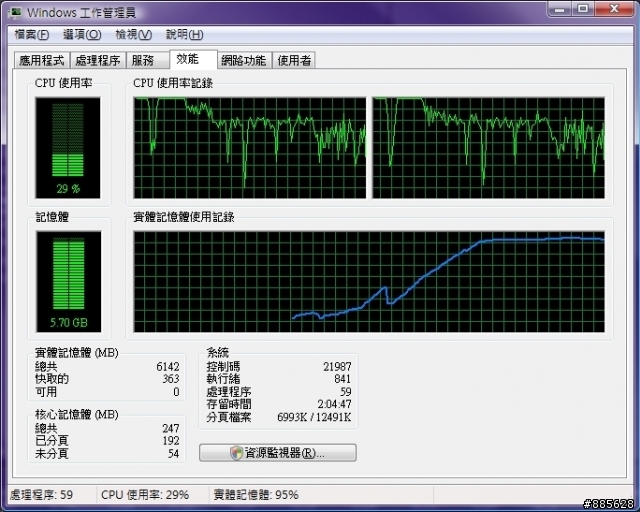Screen dimensions: 640x512
Task: Click the physical memory usage history graph
Action: click(369, 282)
